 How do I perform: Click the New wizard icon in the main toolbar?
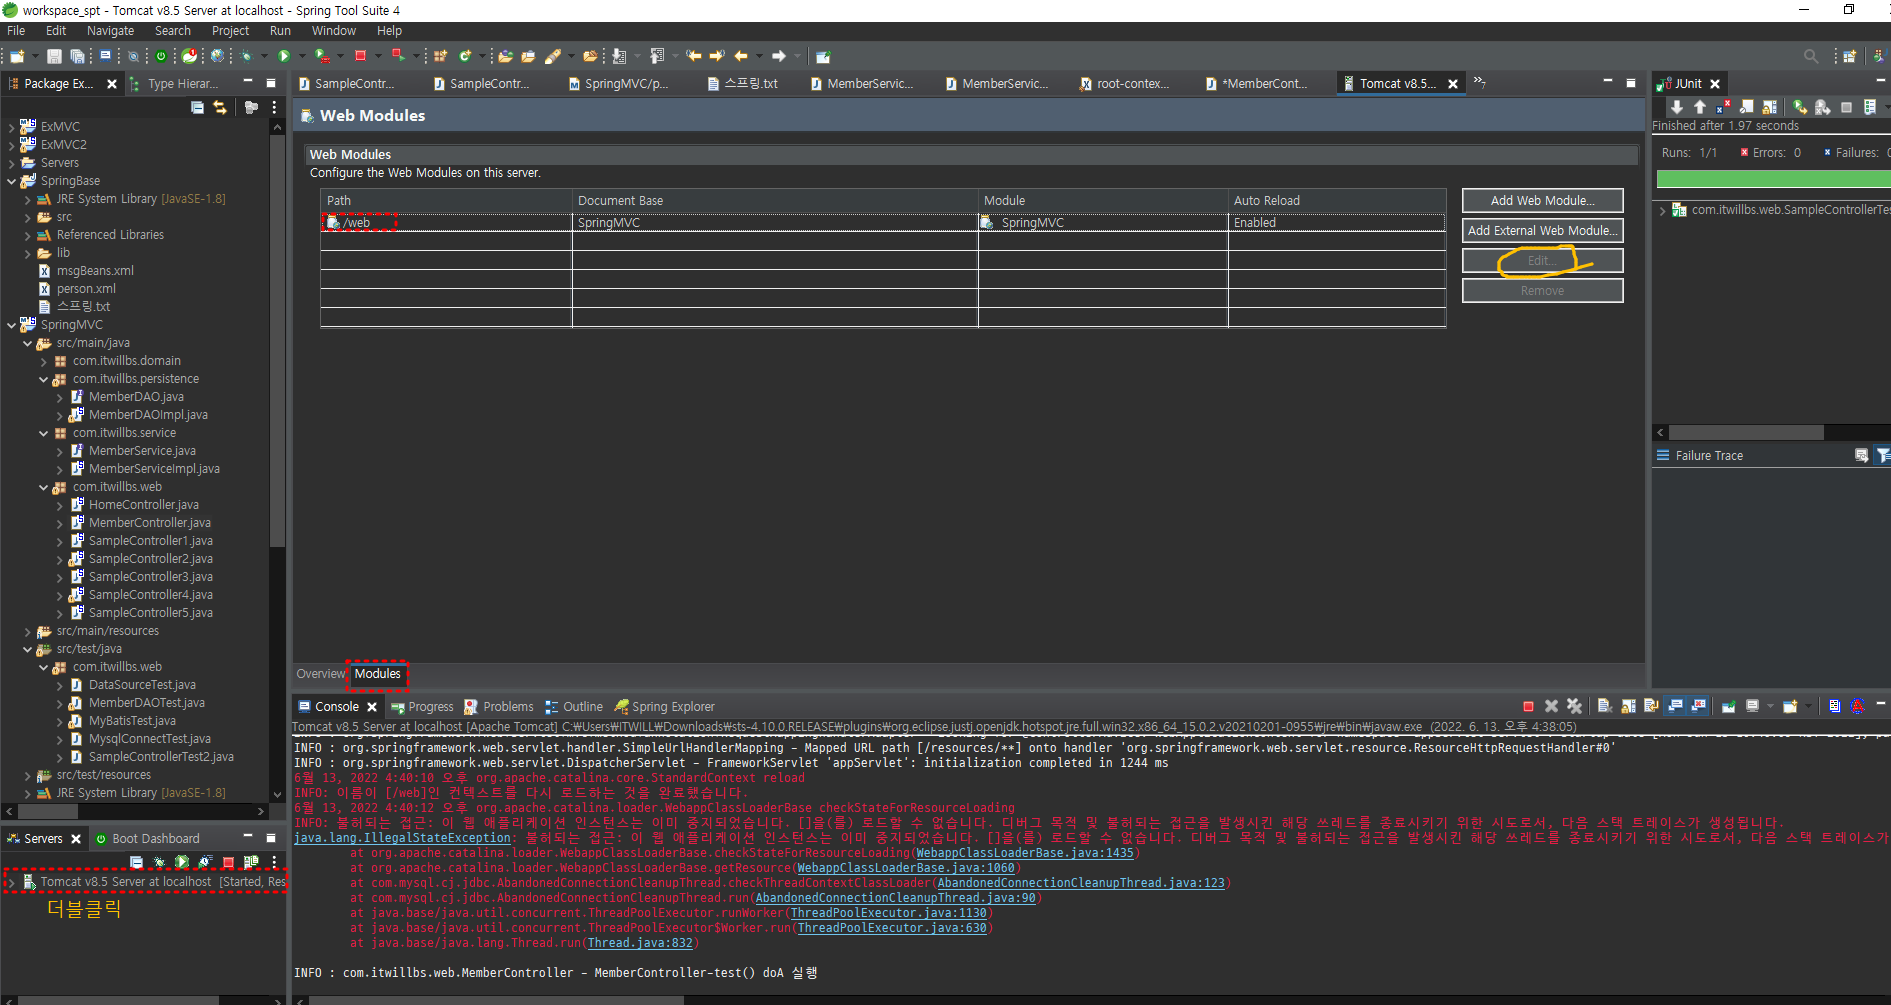(x=17, y=56)
